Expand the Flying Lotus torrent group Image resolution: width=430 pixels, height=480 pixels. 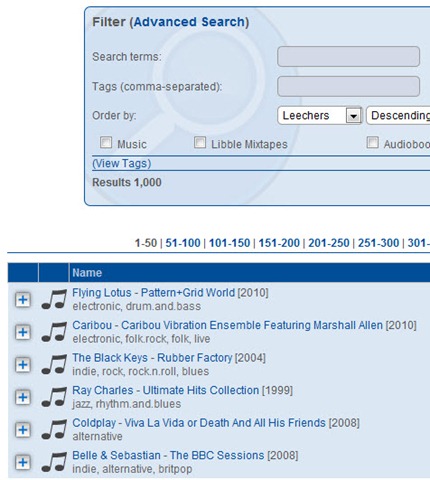(x=23, y=300)
